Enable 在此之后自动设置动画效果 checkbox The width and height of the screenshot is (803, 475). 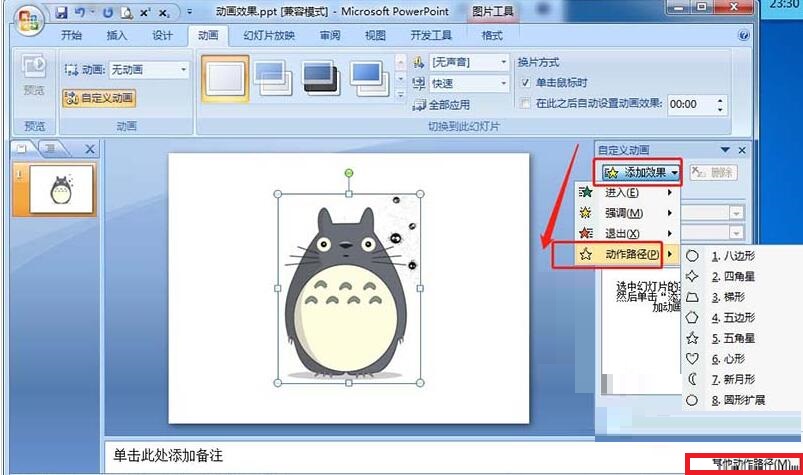(525, 103)
